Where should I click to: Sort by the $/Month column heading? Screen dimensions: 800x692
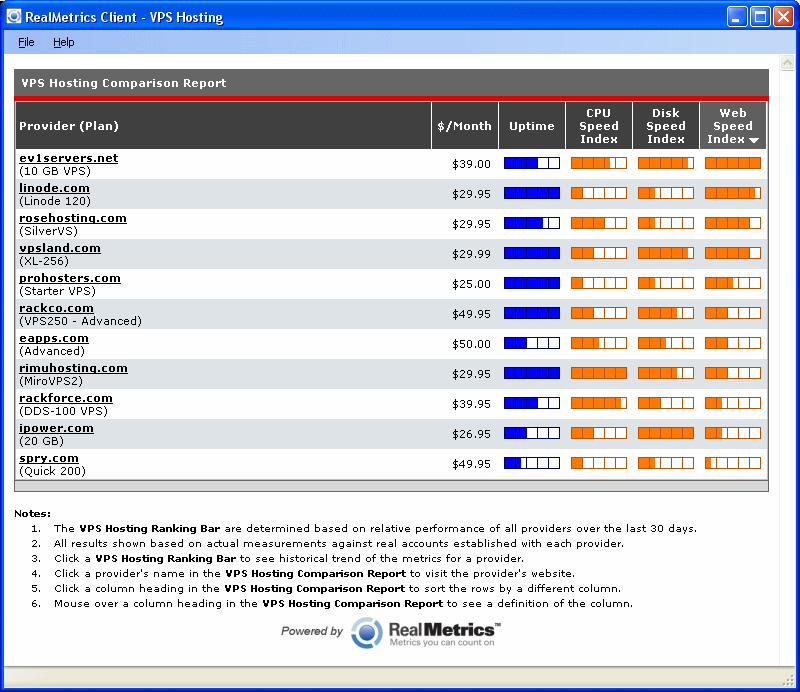[x=464, y=126]
